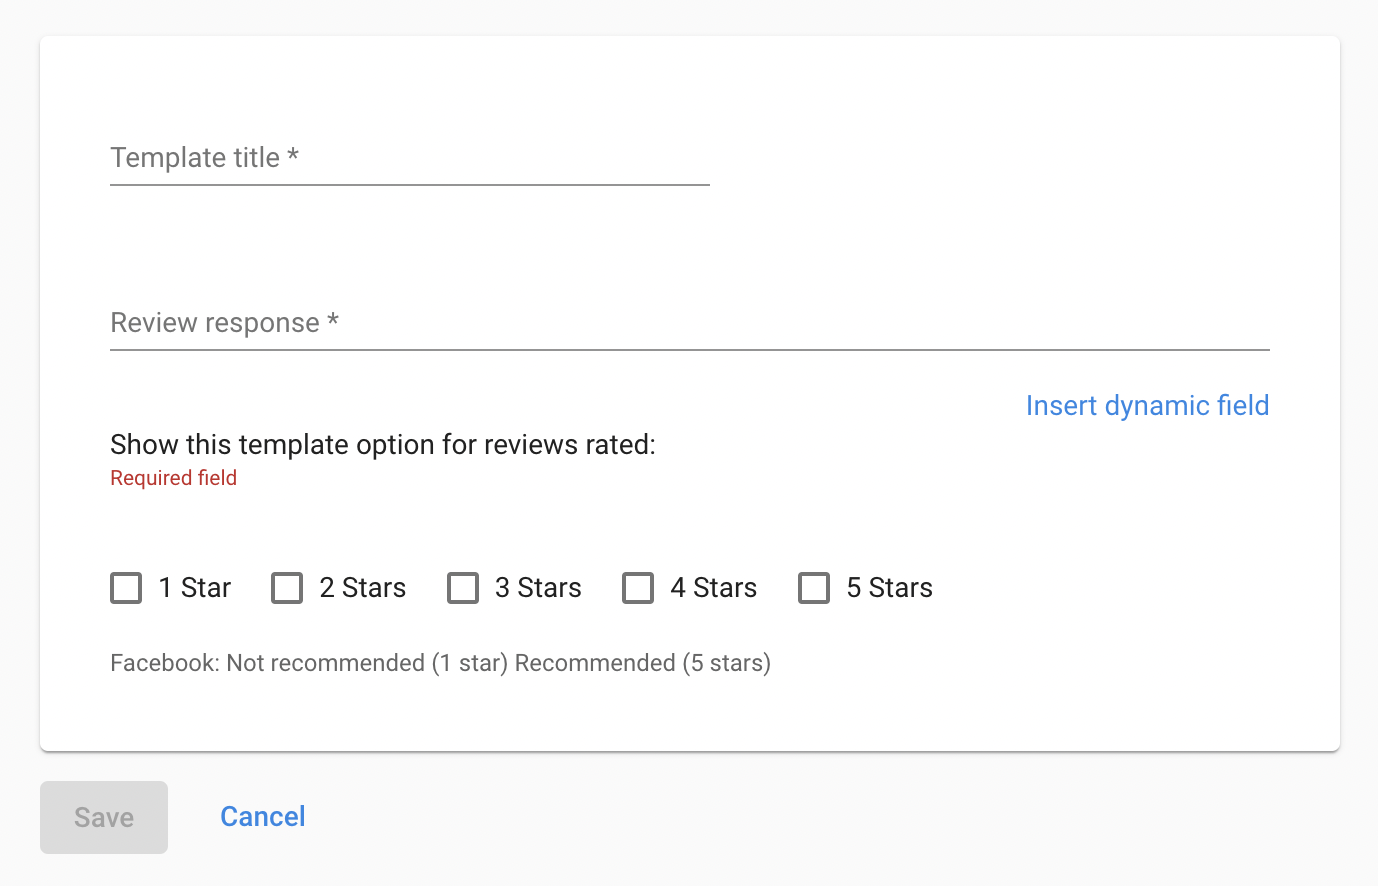Click the "Show this template option" heading
Viewport: 1378px width, 886px height.
point(383,444)
